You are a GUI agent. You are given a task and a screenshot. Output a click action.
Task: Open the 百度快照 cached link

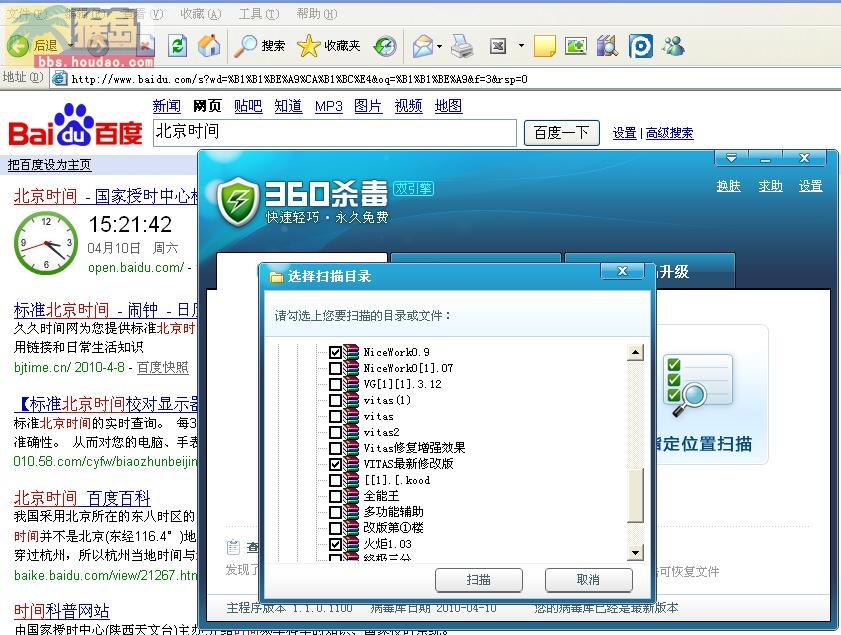pos(163,367)
